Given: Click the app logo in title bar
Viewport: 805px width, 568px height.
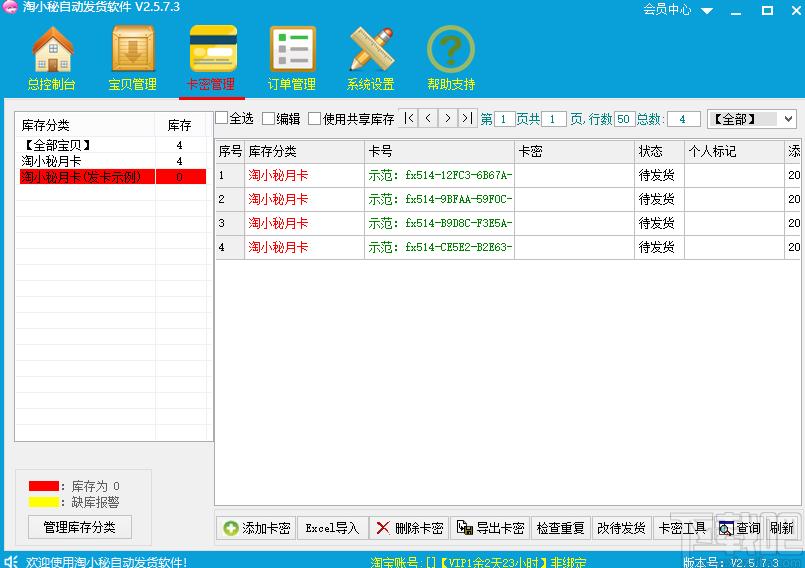Looking at the screenshot, I should [x=10, y=7].
